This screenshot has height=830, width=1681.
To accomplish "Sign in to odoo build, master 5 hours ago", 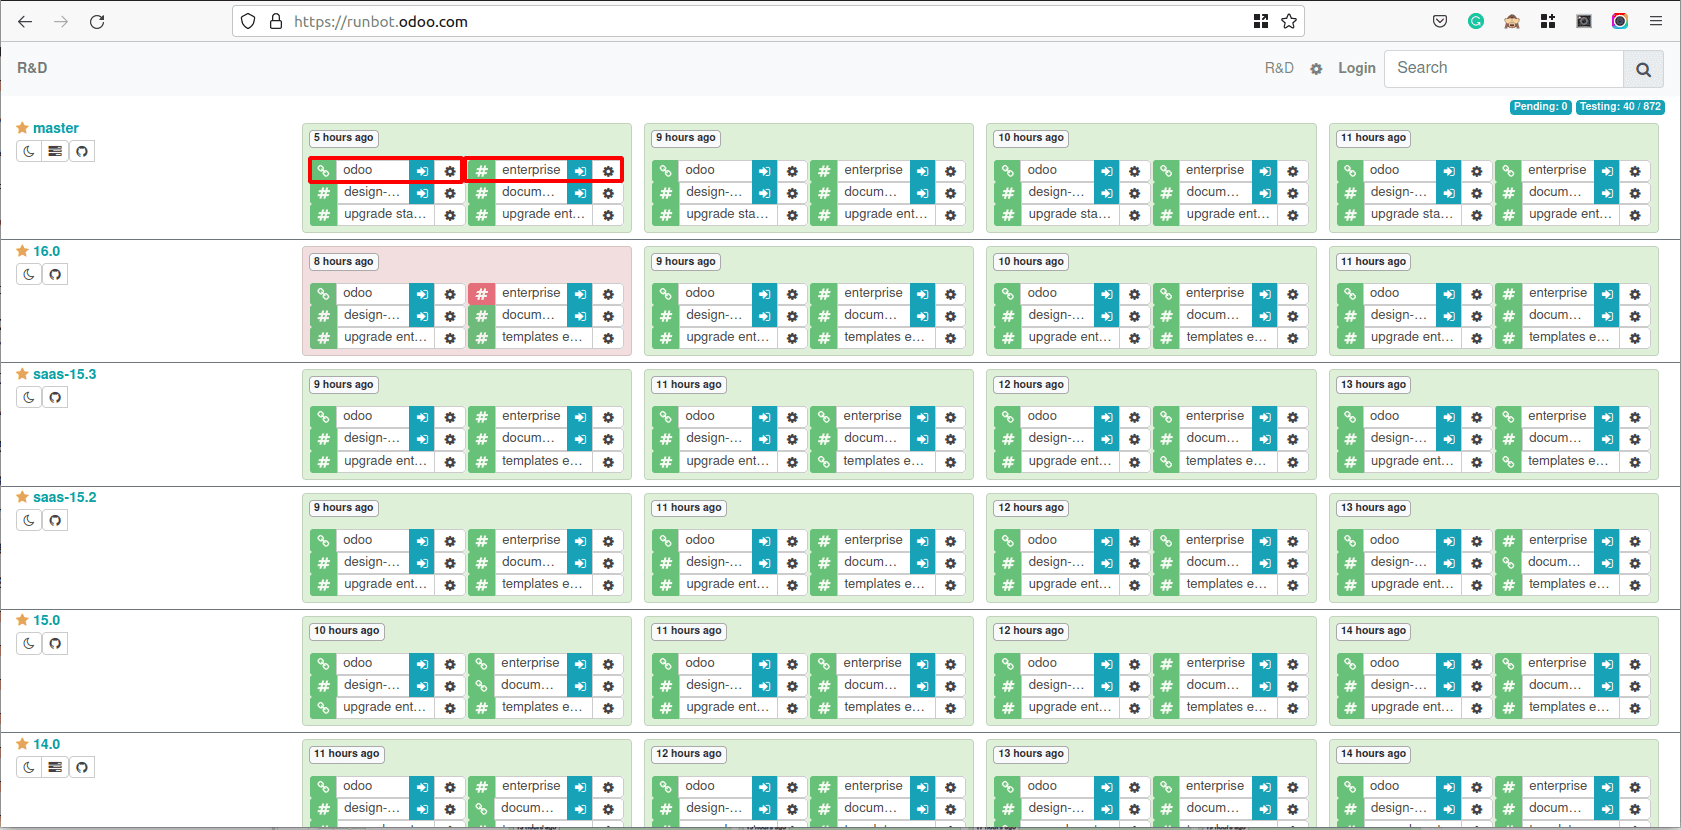I will coord(422,171).
